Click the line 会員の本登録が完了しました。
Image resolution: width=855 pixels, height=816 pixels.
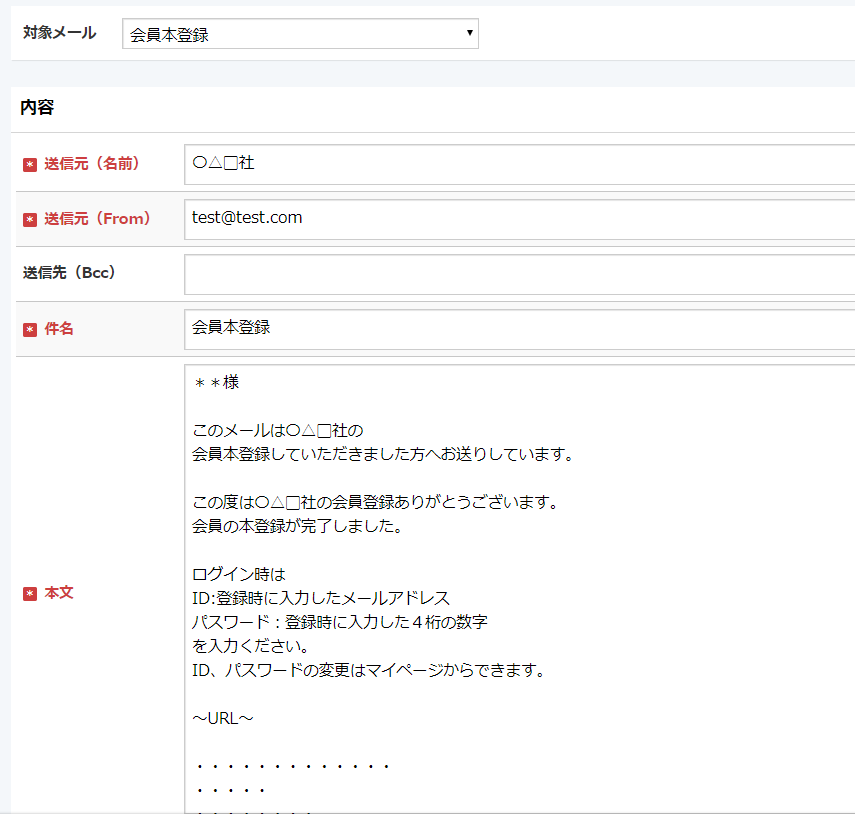(298, 526)
